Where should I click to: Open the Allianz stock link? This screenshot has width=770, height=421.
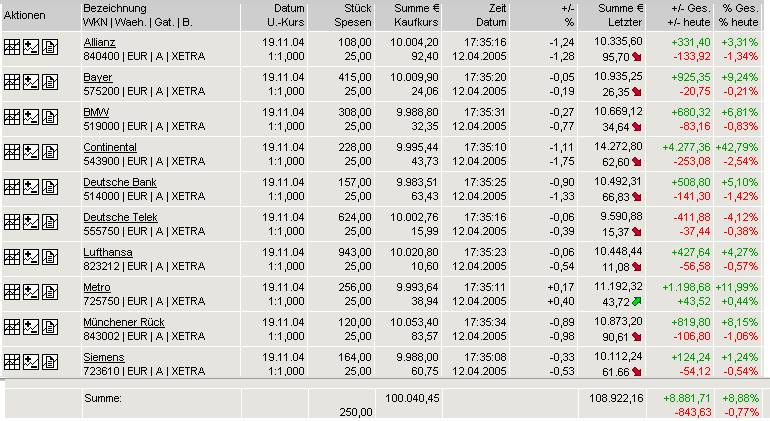[99, 42]
